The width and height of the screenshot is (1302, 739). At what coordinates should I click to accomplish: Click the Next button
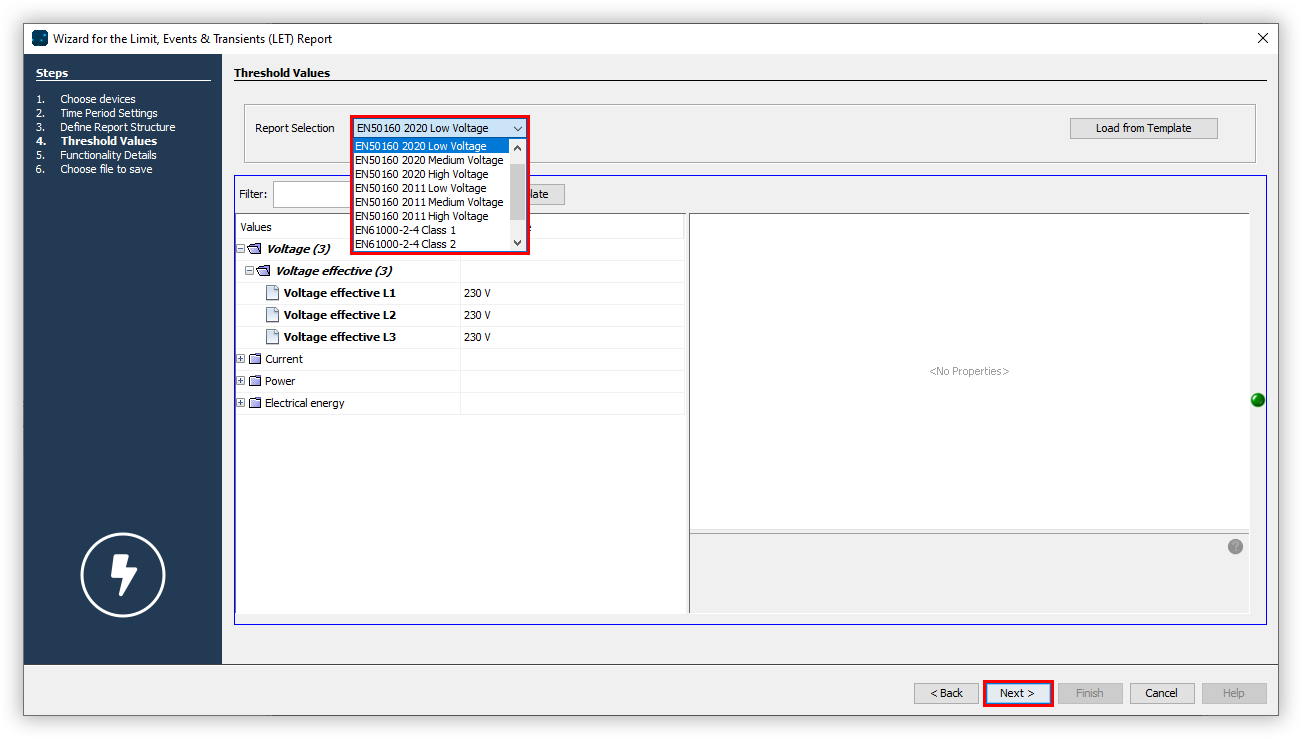1017,693
